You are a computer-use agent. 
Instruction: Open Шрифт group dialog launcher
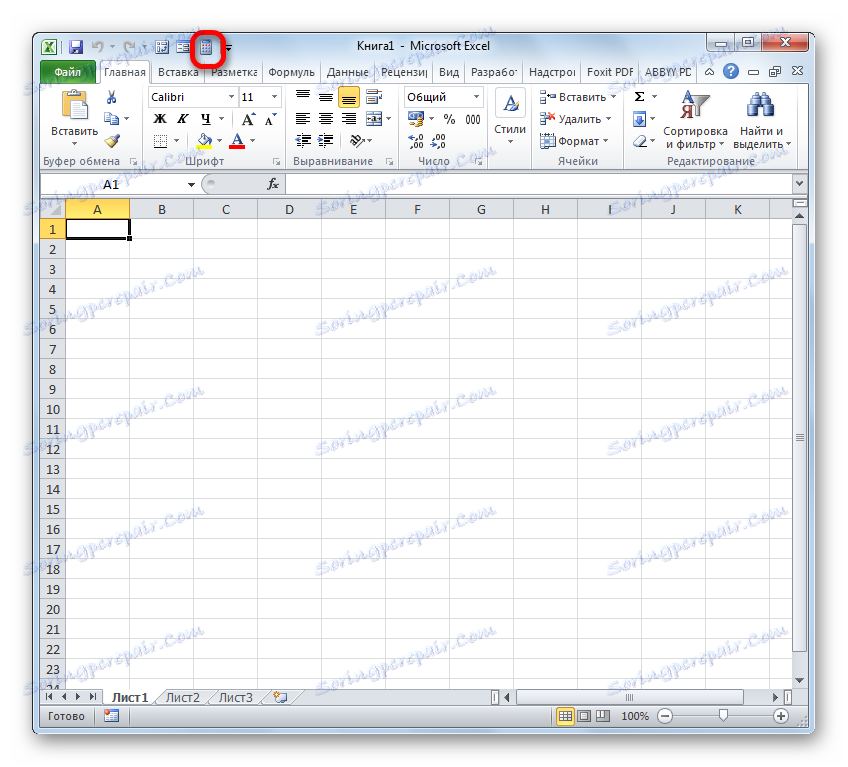click(x=276, y=162)
